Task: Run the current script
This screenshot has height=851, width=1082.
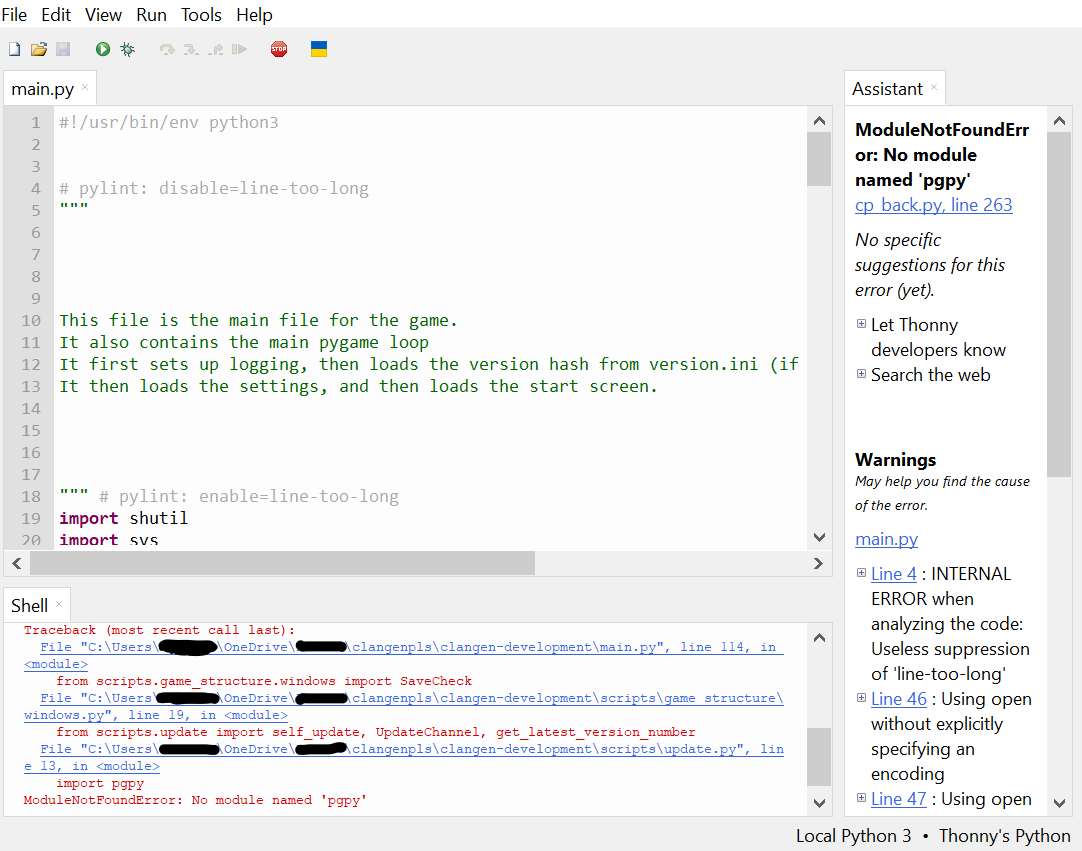Action: coord(102,48)
